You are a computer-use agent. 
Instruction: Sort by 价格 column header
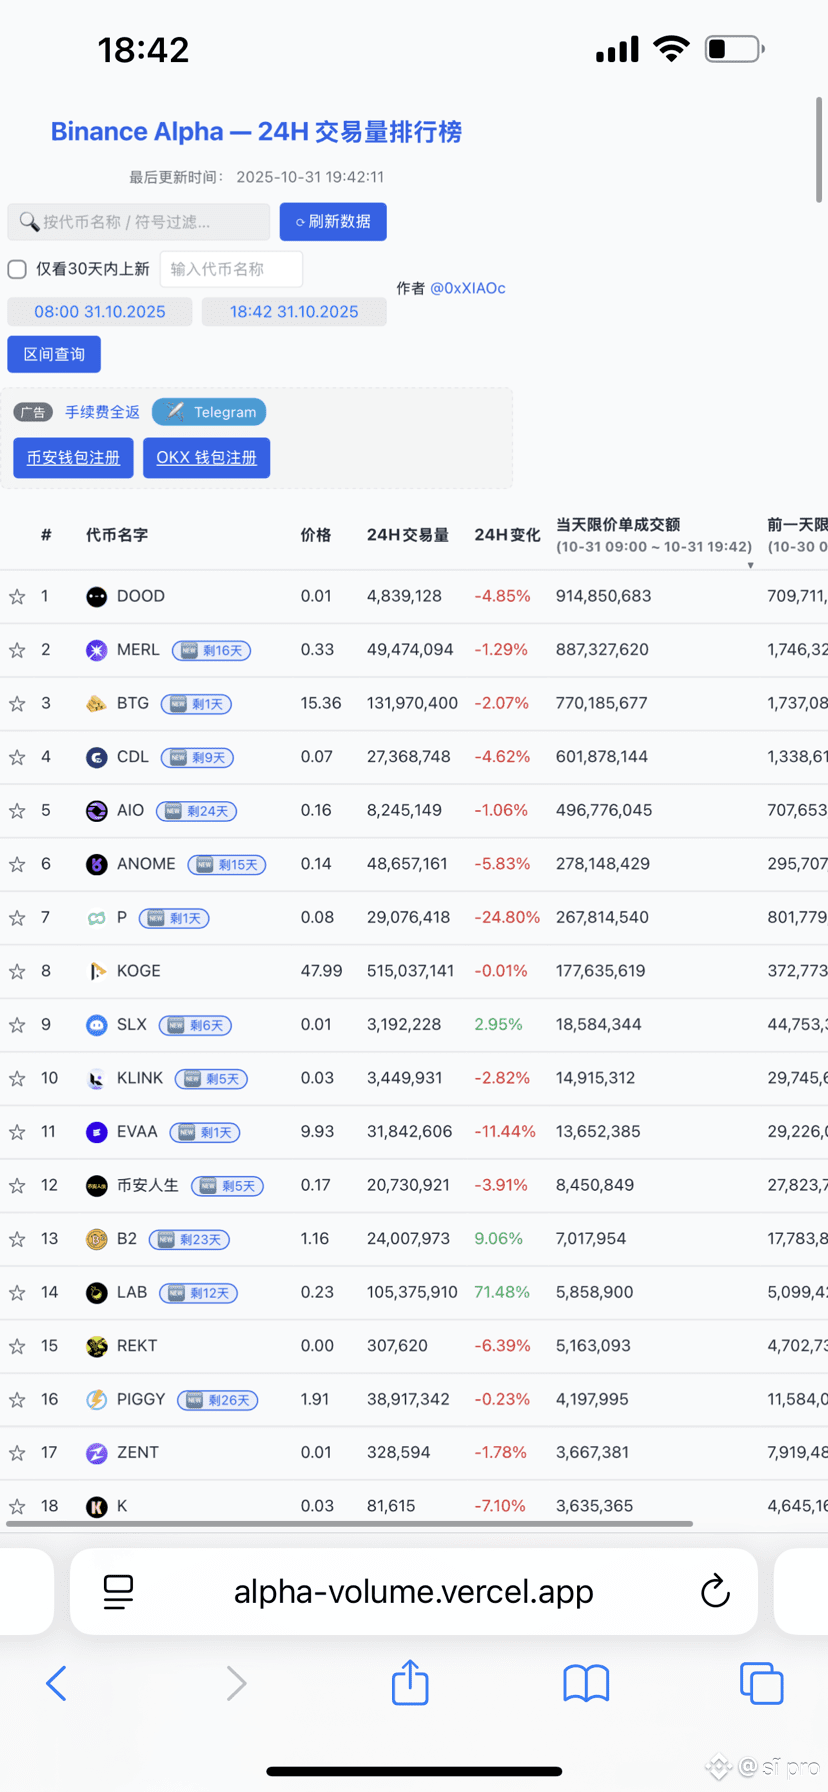pyautogui.click(x=316, y=535)
